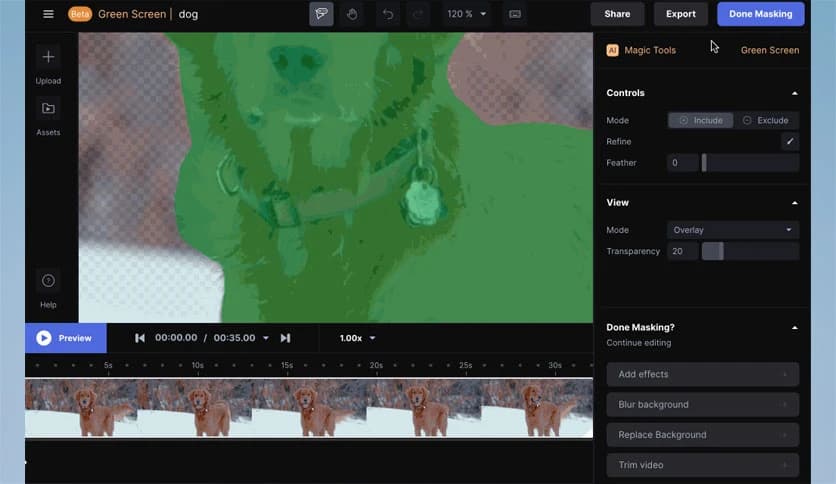Open the zoom level dropdown

(x=467, y=14)
